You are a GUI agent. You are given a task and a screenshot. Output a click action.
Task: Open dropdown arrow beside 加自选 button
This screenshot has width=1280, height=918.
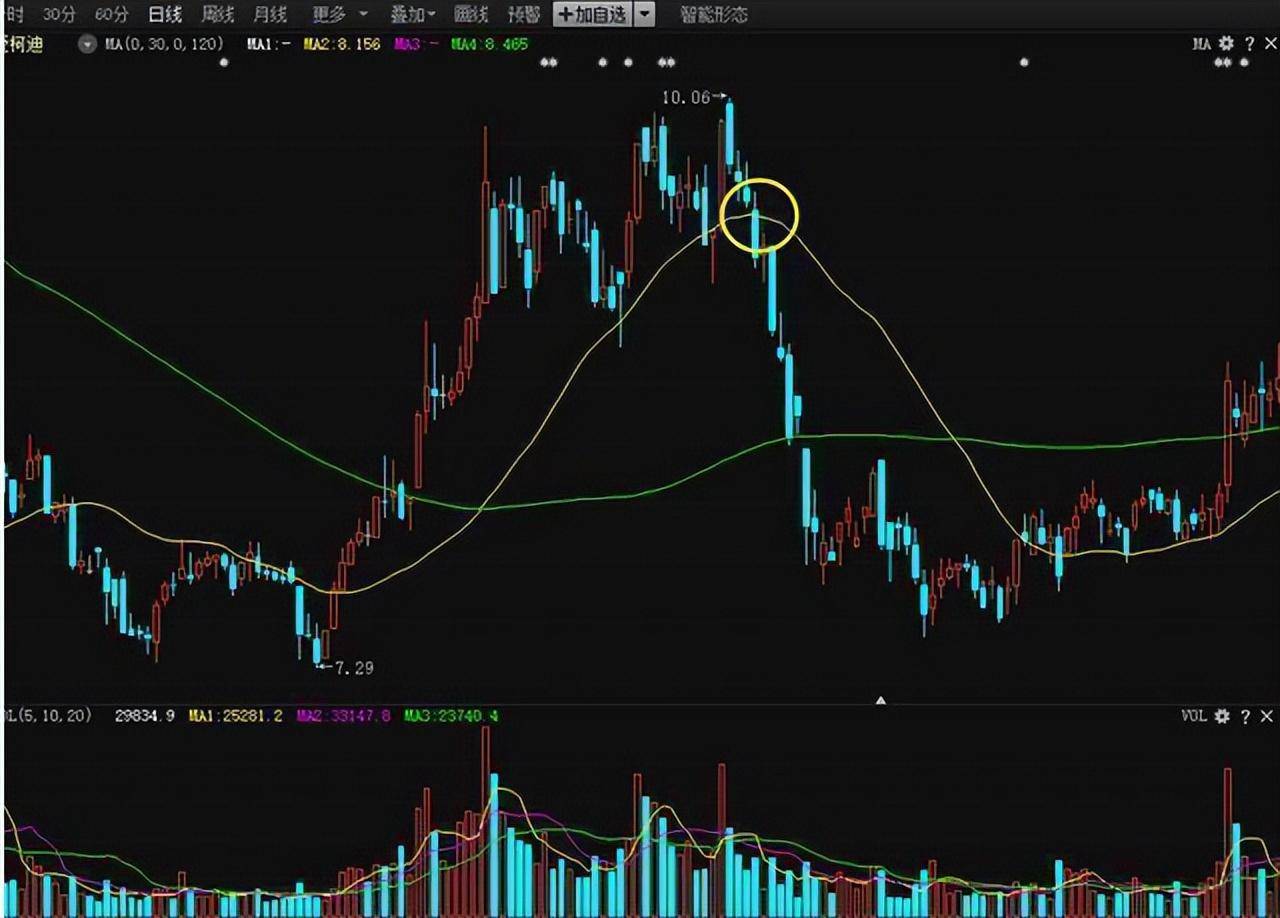pyautogui.click(x=645, y=14)
